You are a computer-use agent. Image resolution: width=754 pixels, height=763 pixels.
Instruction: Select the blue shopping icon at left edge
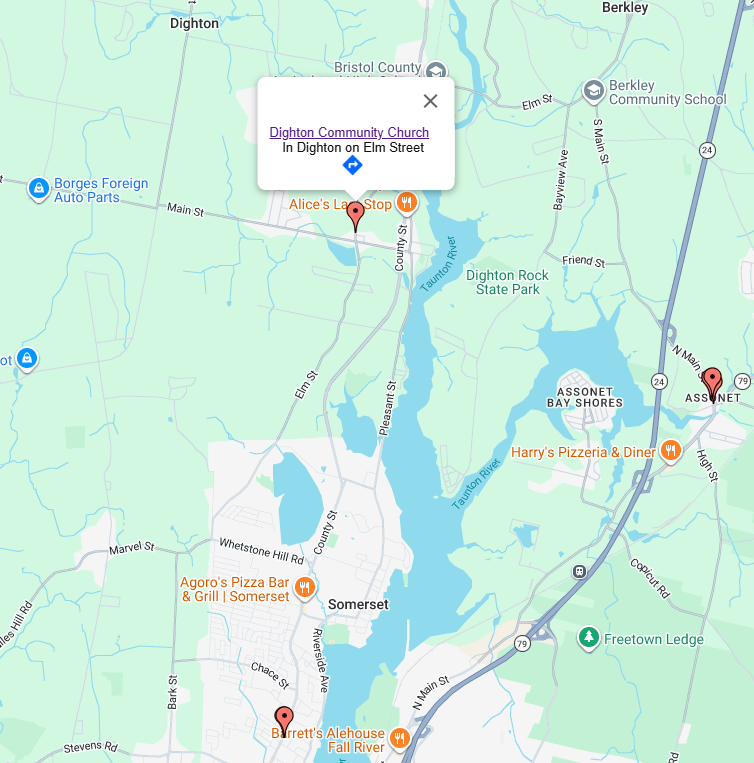(27, 359)
